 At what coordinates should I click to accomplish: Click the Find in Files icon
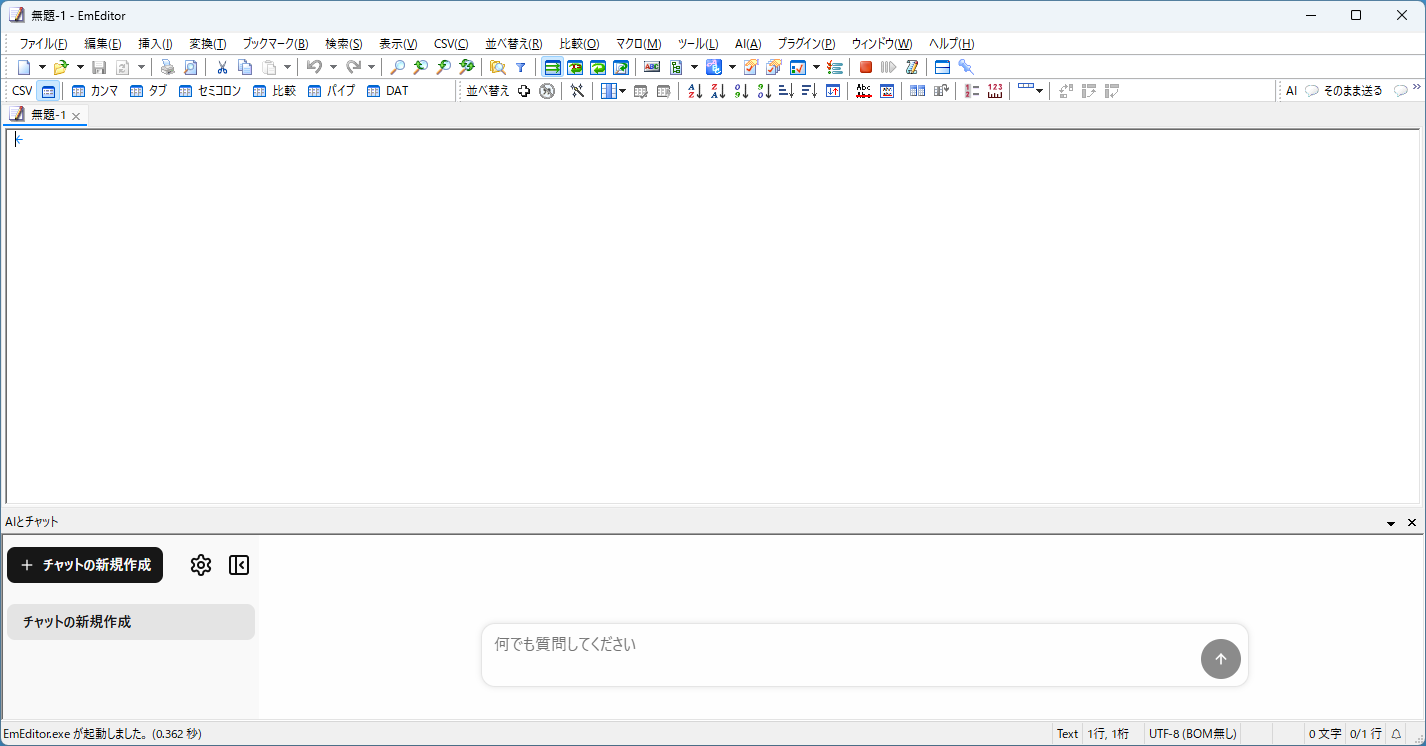click(497, 67)
